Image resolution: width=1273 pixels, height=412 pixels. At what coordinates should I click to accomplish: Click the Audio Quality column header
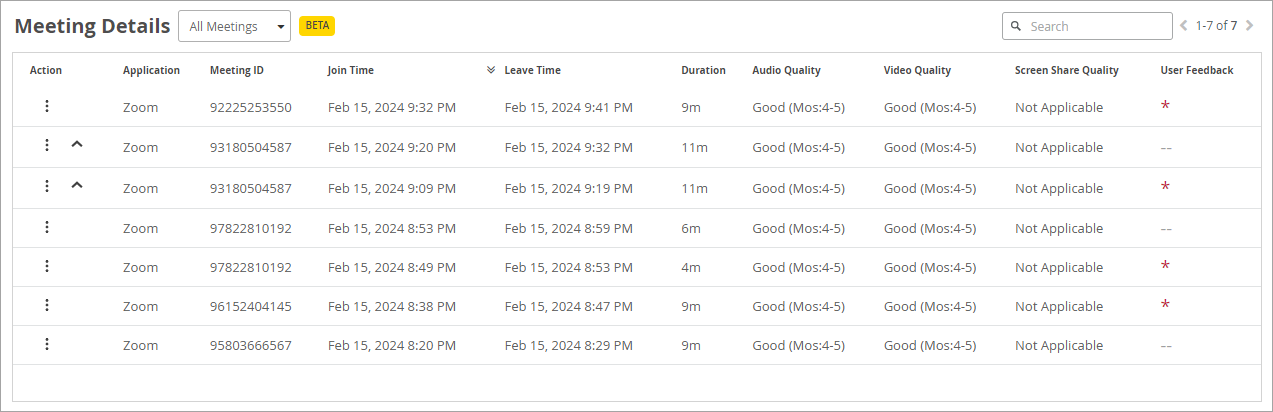point(786,71)
